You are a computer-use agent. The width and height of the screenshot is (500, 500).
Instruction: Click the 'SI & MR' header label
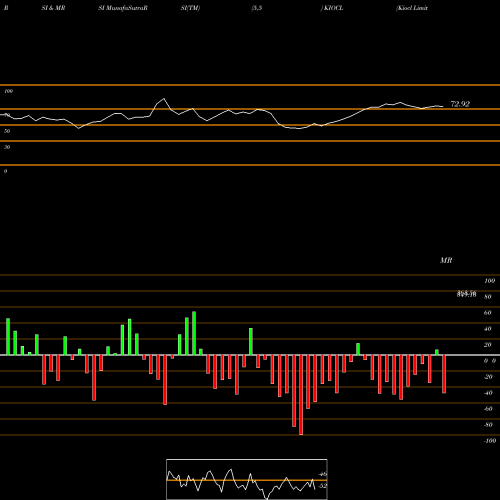[53, 8]
